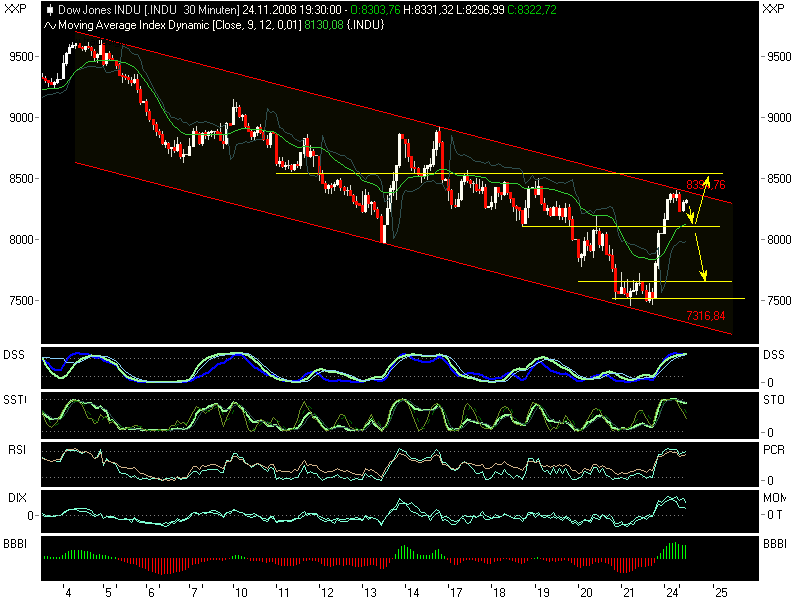Click date label '5 on time axis

coord(108,592)
